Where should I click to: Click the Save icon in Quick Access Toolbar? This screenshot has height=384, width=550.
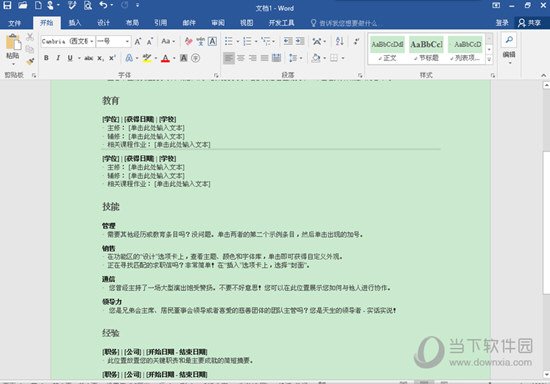7,5
